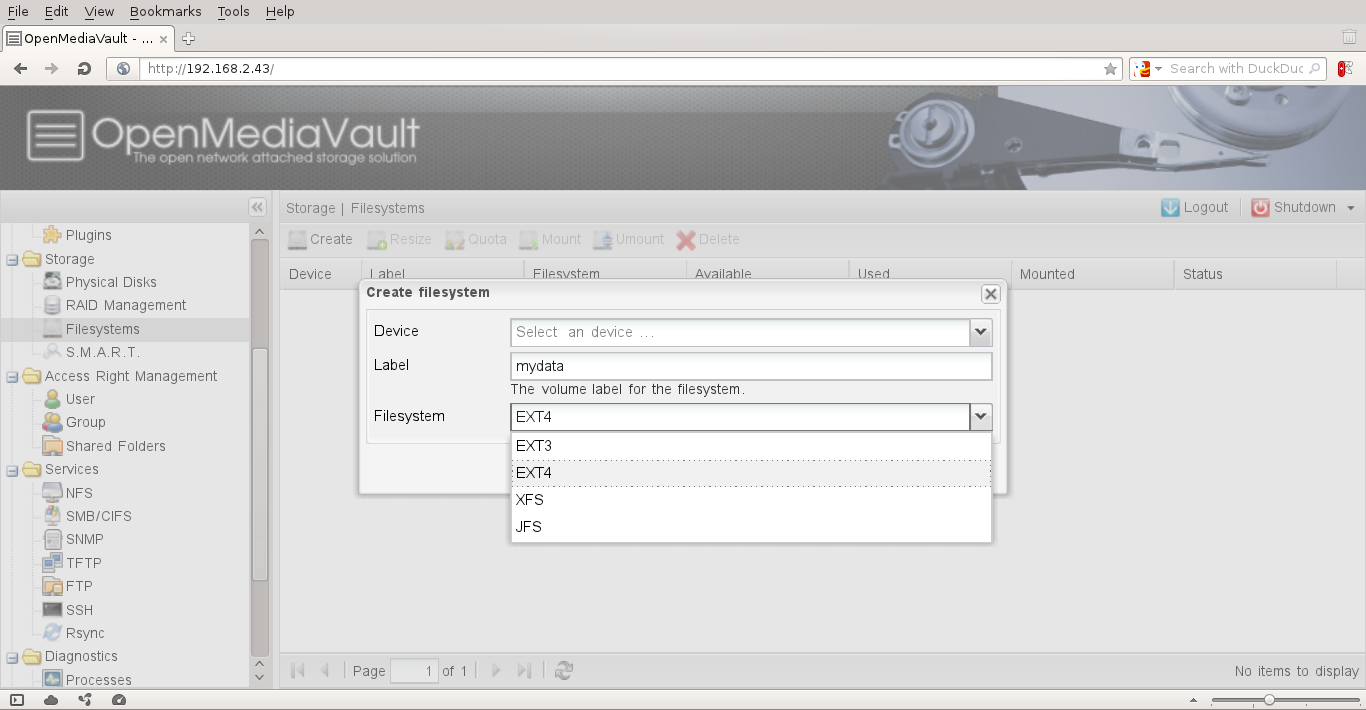
Task: Click the bookmark star in address bar
Action: 1110,69
